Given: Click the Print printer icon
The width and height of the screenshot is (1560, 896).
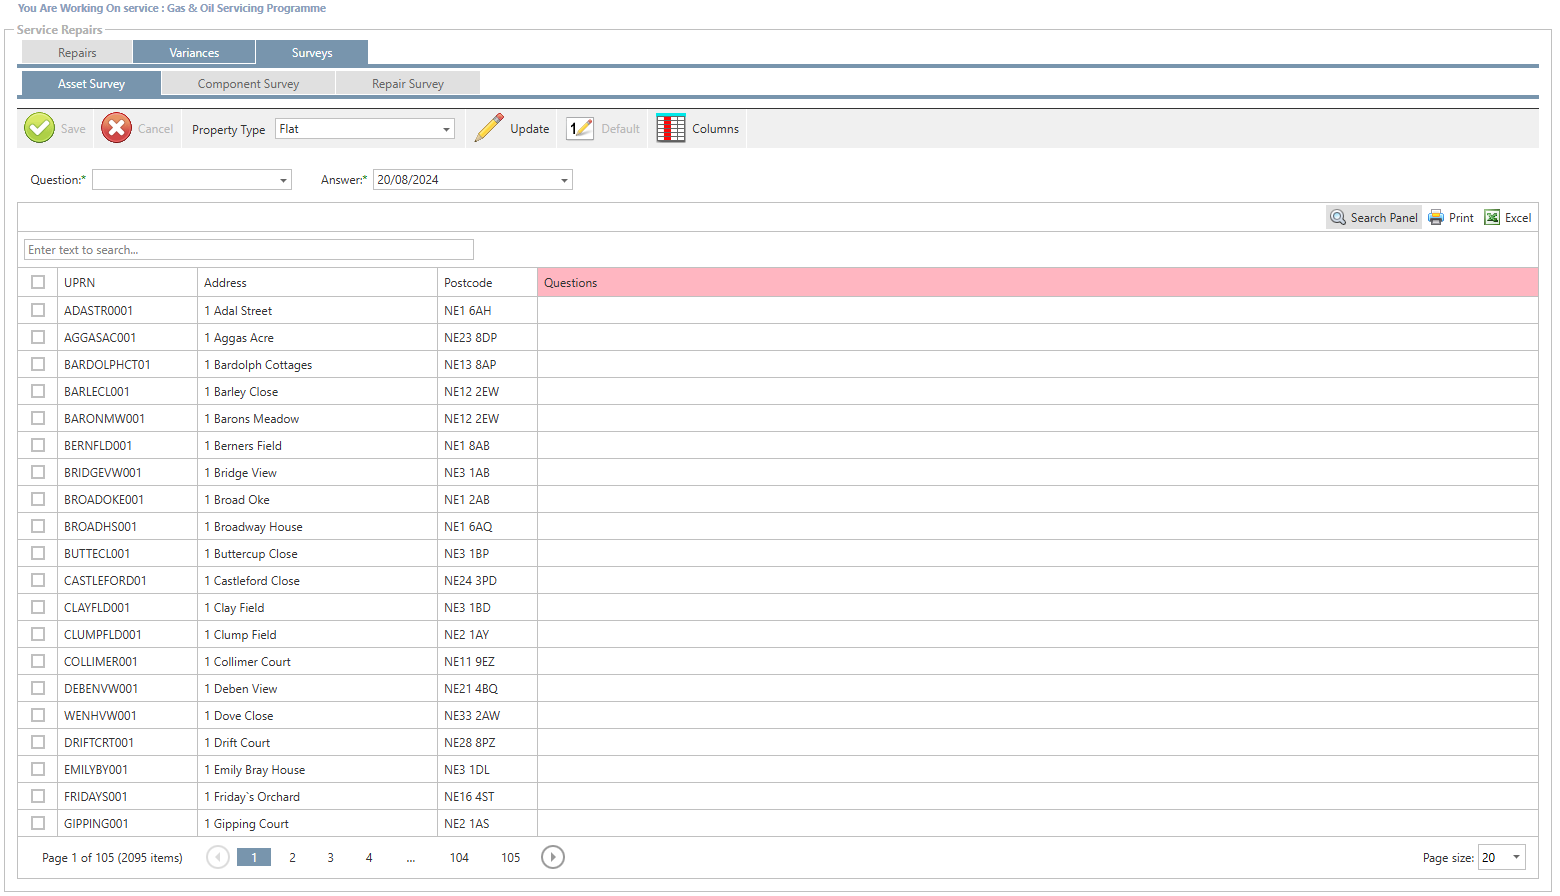Looking at the screenshot, I should (1436, 218).
